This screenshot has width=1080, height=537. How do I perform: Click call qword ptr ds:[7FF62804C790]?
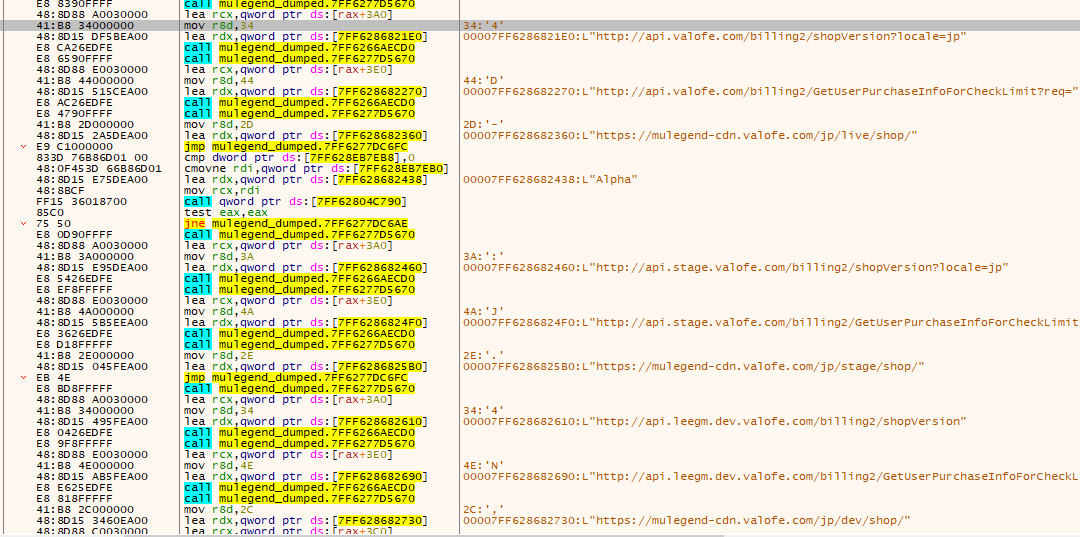pos(296,202)
